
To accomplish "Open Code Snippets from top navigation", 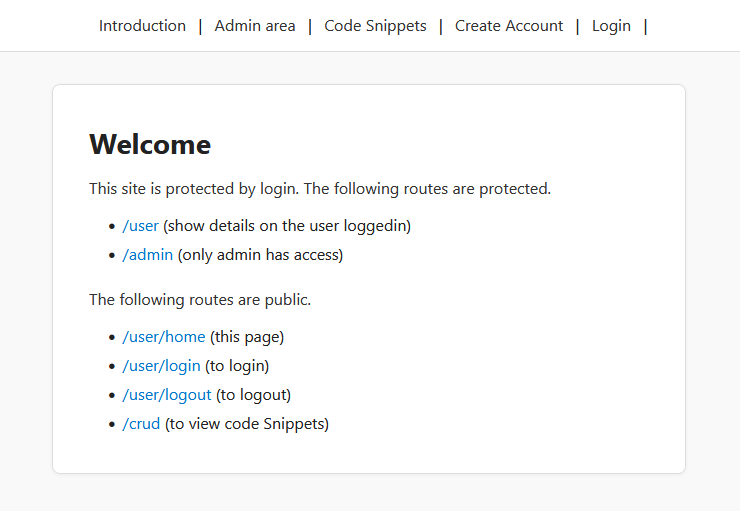I will tap(375, 26).
